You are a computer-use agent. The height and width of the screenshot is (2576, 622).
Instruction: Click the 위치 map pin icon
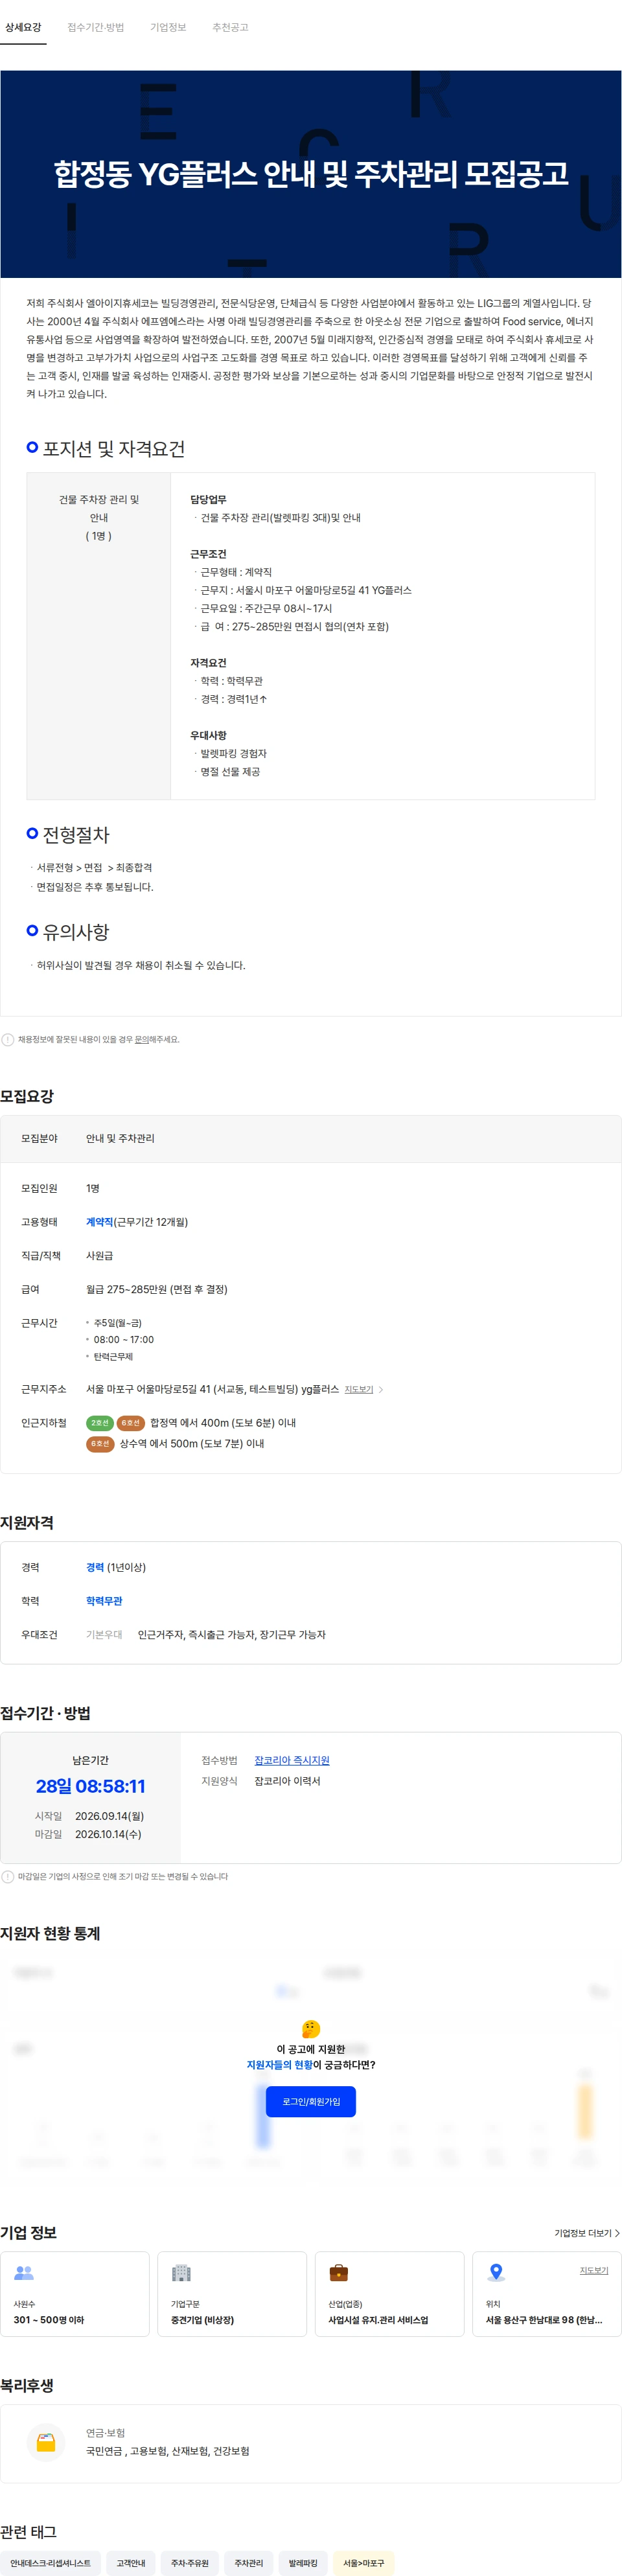(x=496, y=2273)
